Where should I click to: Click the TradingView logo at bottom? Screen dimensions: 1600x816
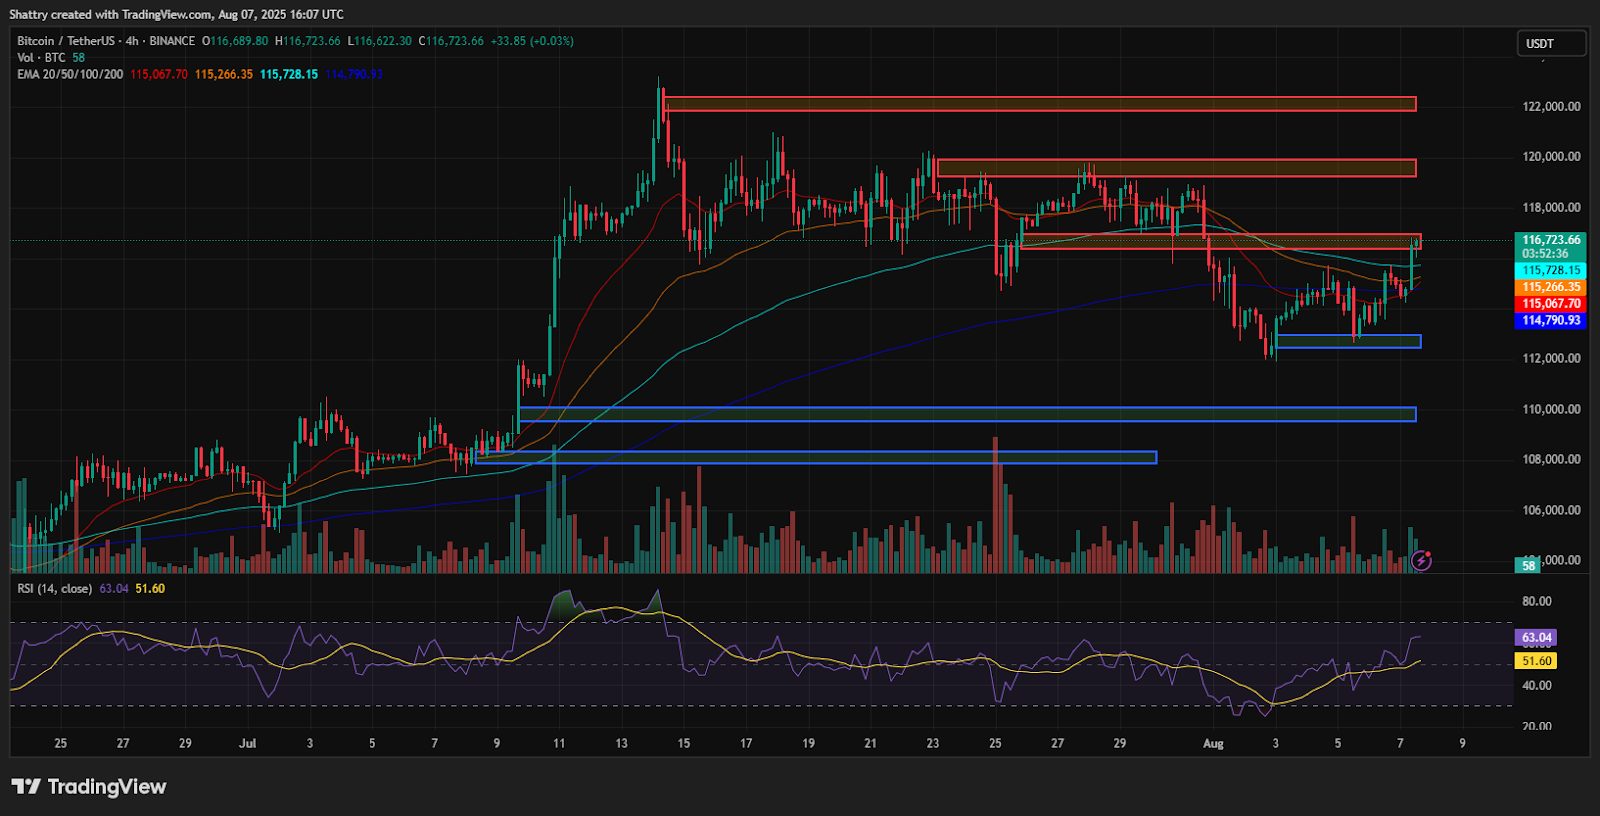click(89, 787)
